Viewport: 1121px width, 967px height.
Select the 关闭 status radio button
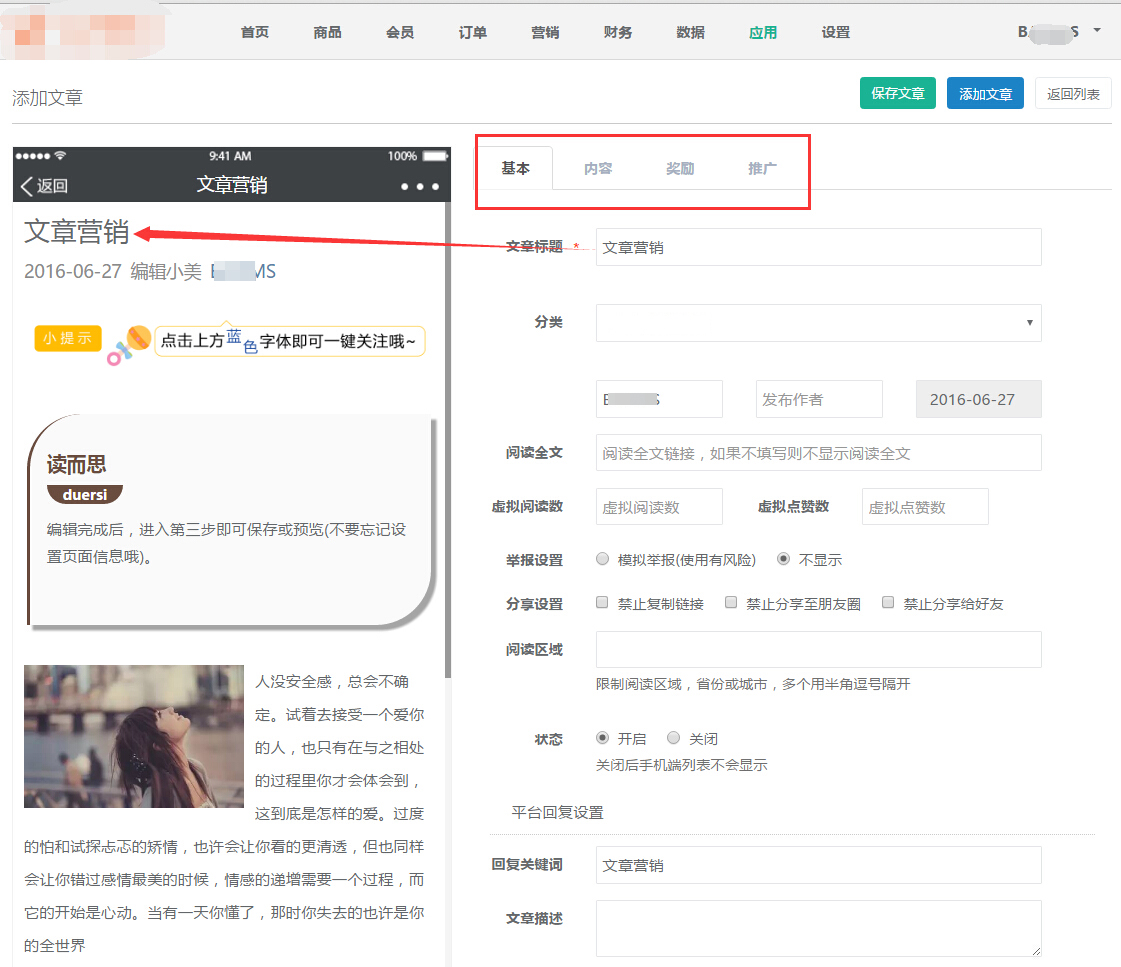click(674, 738)
